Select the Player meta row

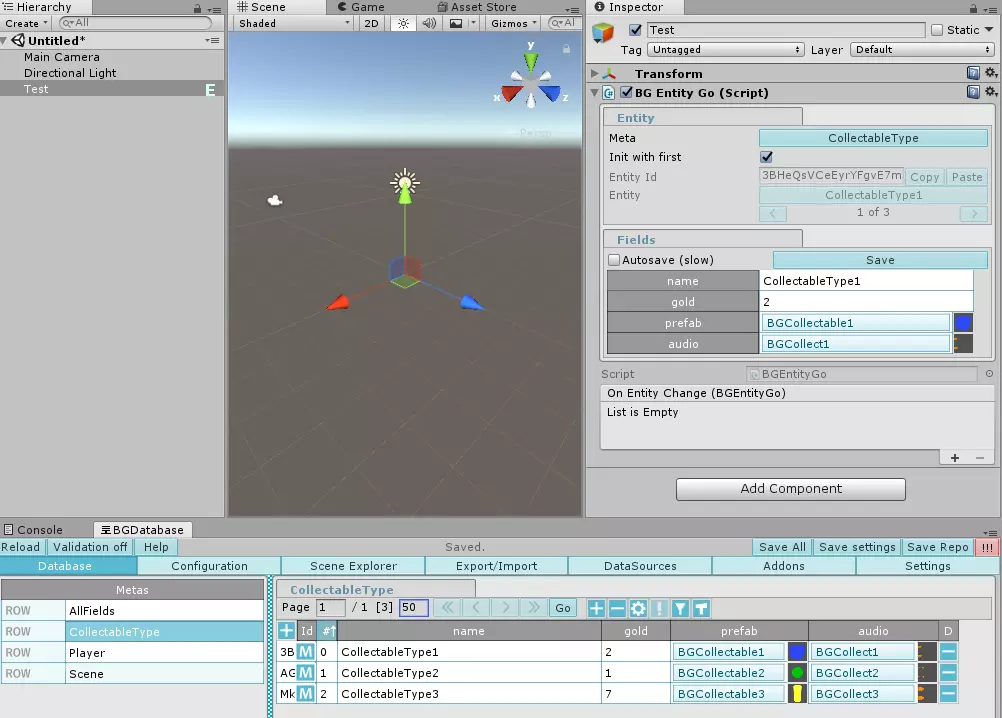coord(132,652)
